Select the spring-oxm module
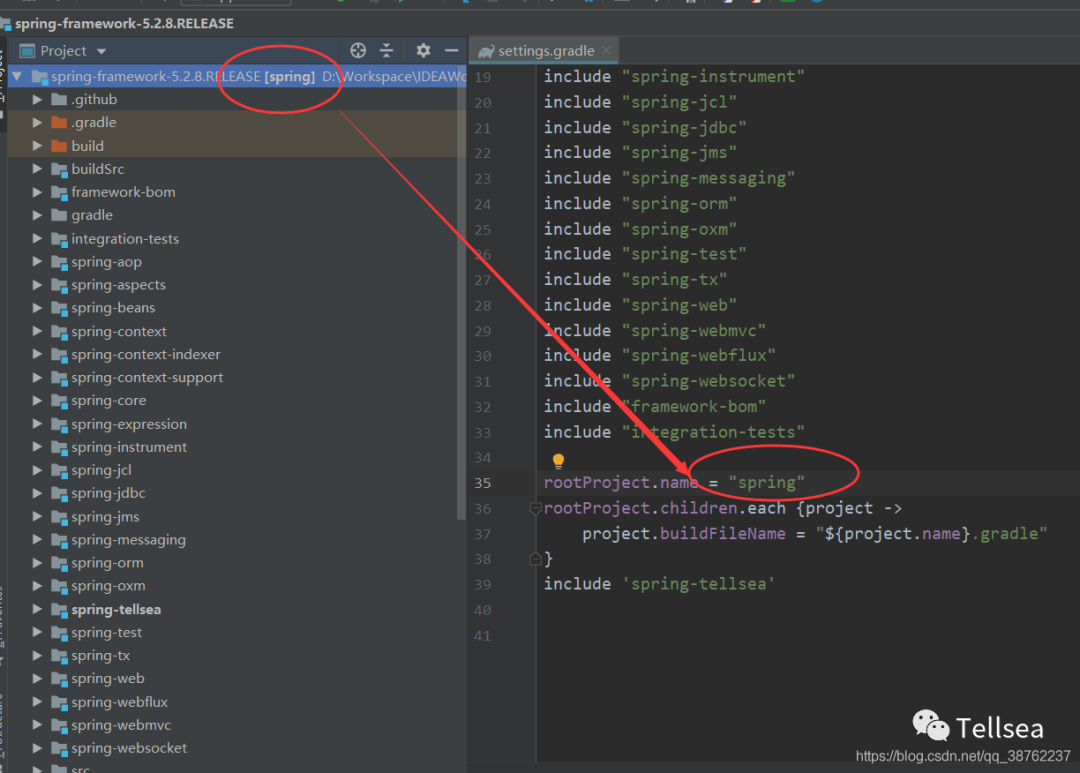Screen dimensions: 1080x773 click(108, 586)
